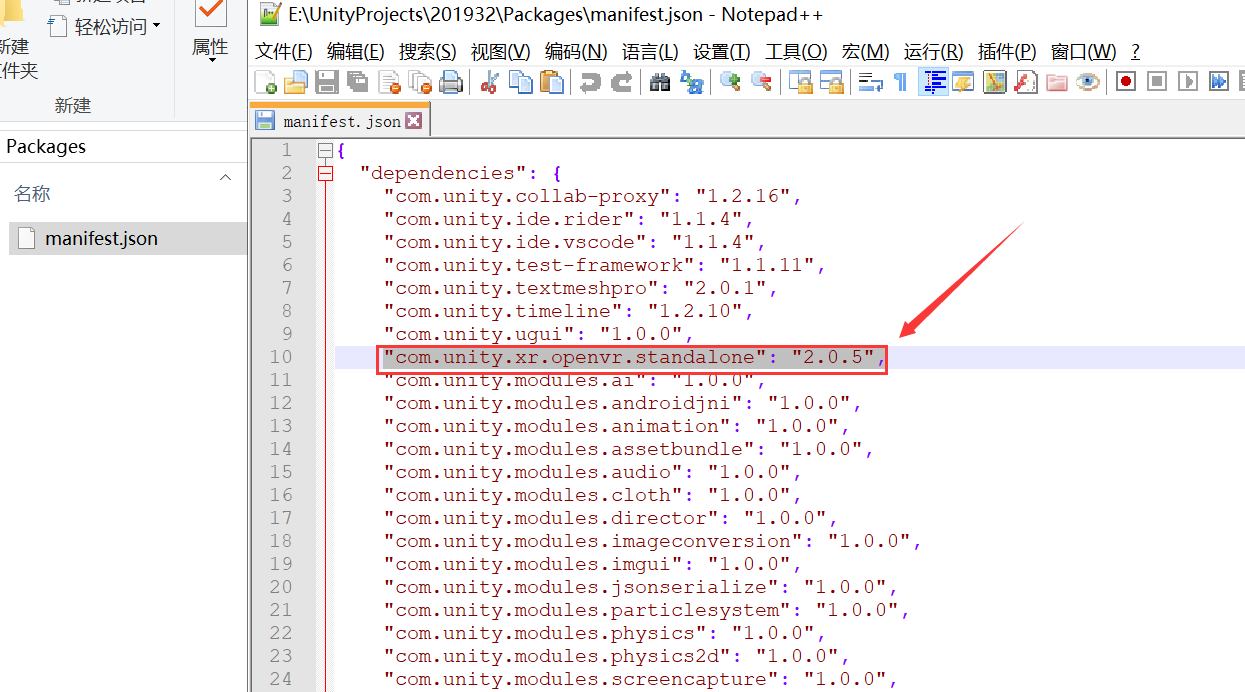Click the "com.unity.textmeshpro" line
Screen dimensions: 1245x692
(581, 288)
